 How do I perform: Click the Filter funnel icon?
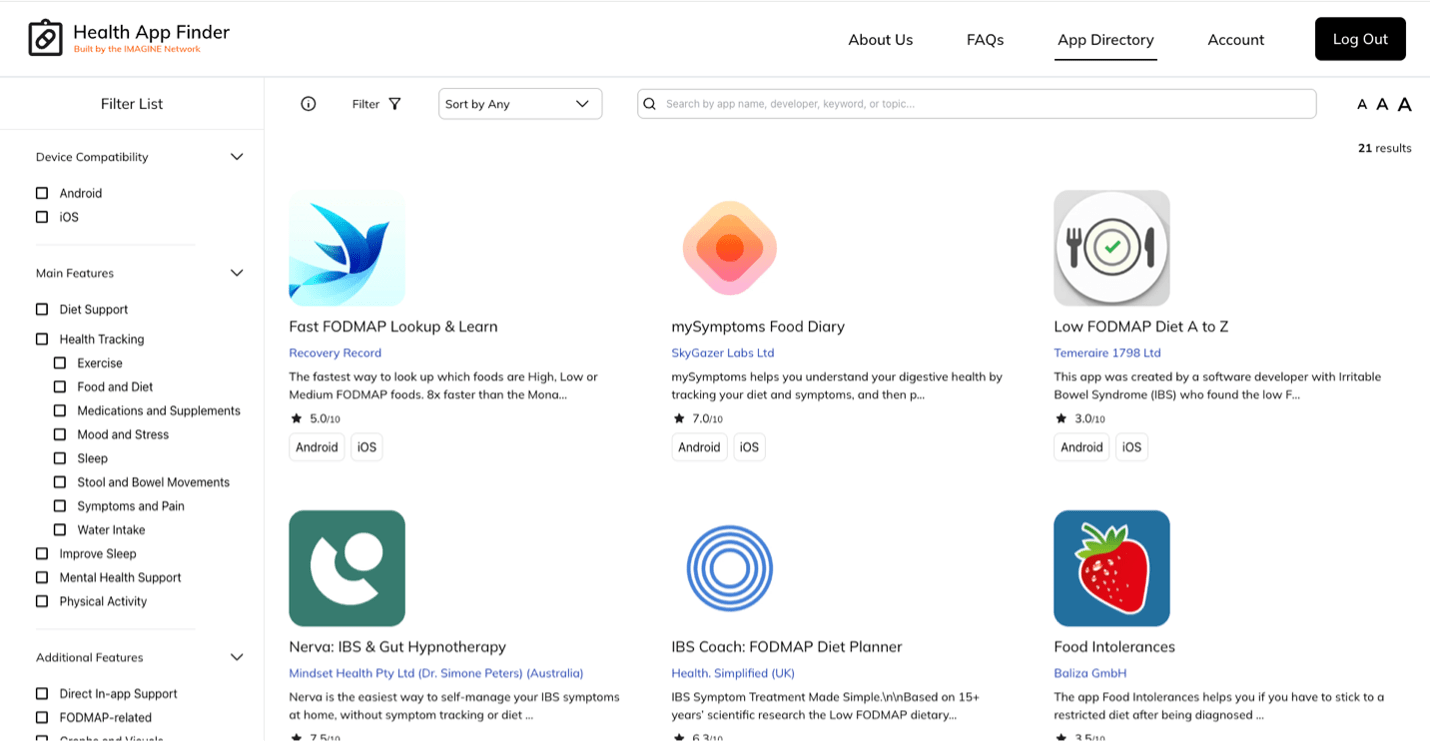[x=395, y=104]
